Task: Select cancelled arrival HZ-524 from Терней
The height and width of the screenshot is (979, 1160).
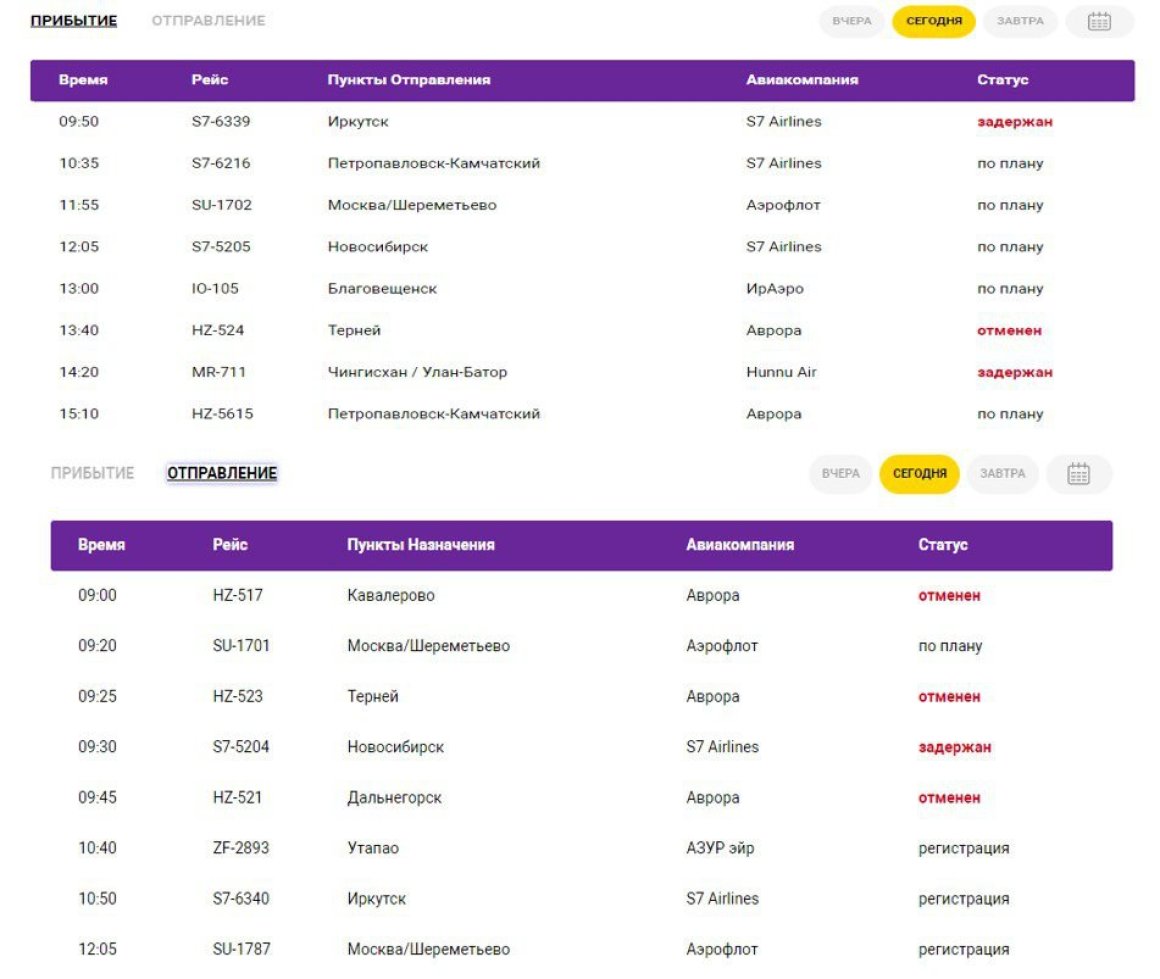Action: click(x=582, y=330)
